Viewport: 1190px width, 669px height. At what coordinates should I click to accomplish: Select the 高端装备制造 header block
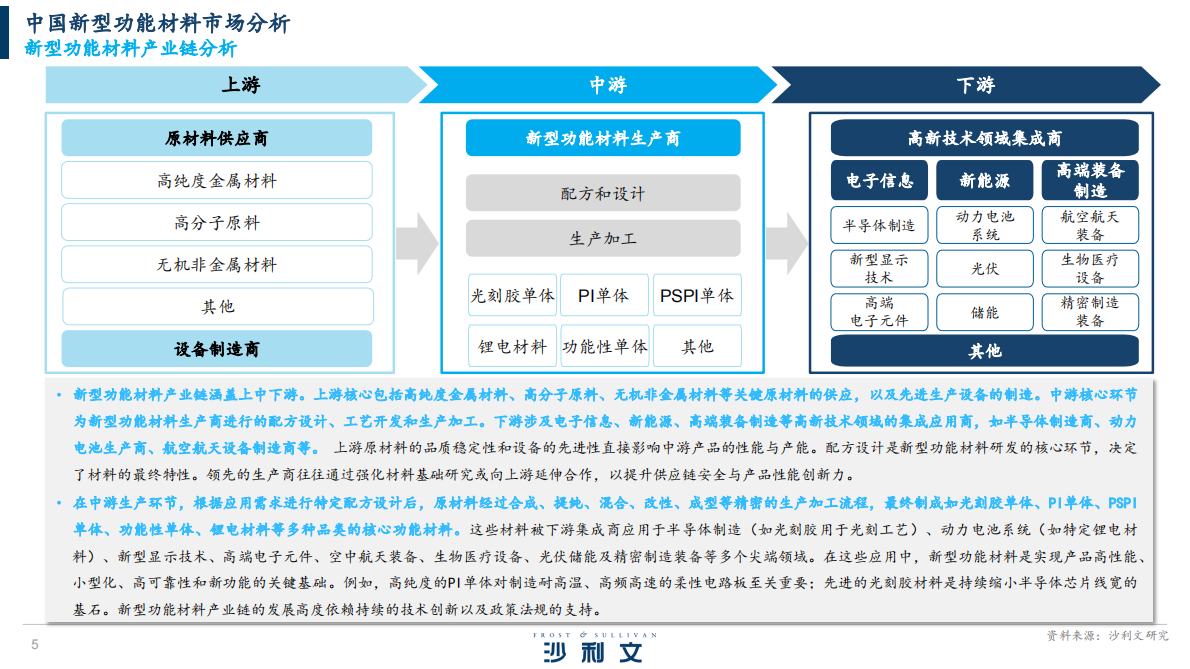(x=1089, y=180)
